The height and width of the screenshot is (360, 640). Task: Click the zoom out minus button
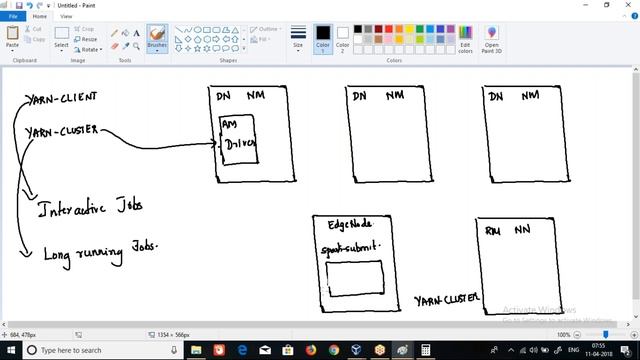[577, 335]
